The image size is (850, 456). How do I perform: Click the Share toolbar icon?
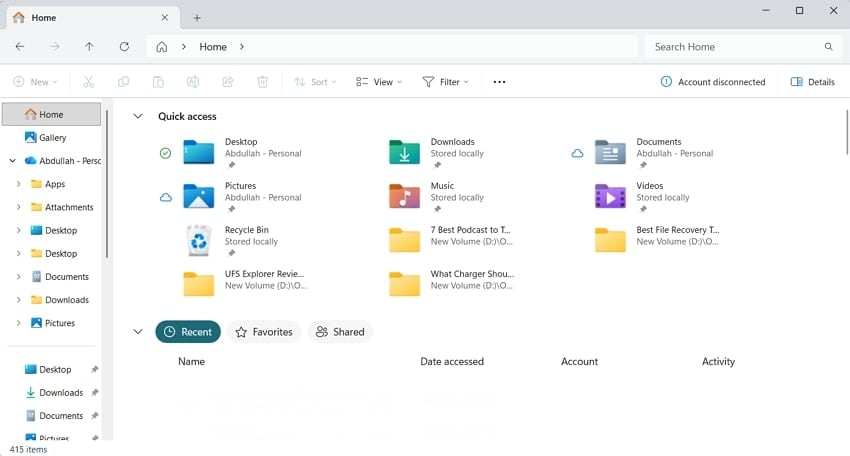click(x=228, y=82)
